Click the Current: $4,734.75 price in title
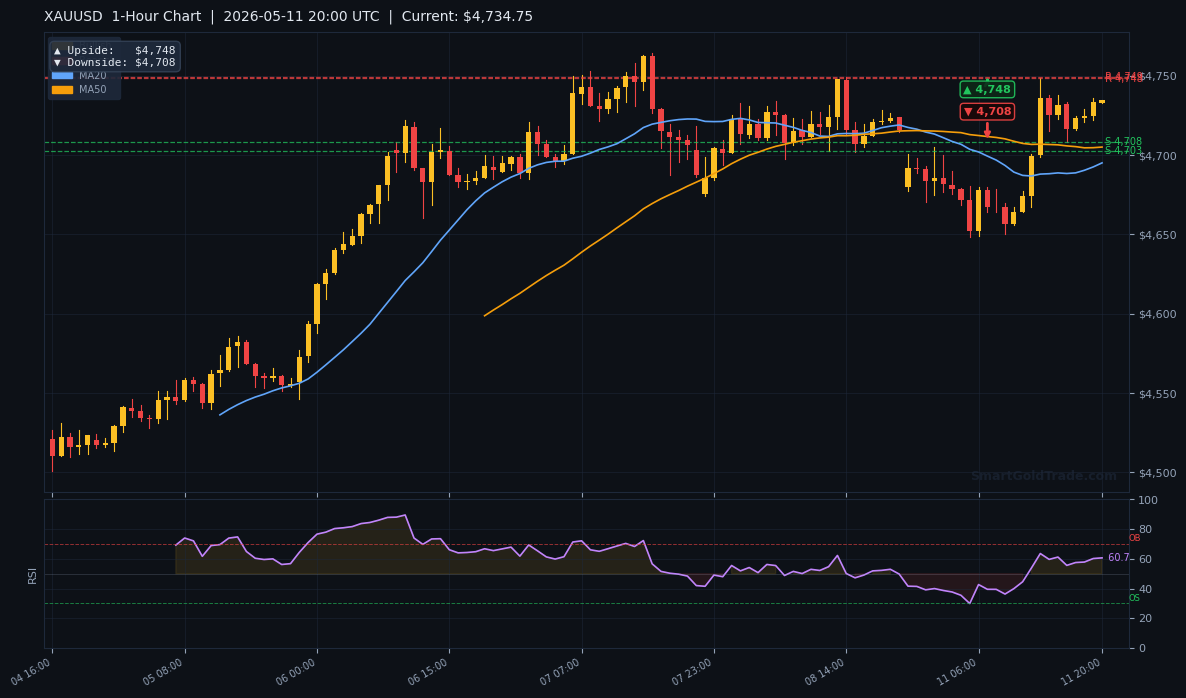Viewport: 1186px width, 698px height. 467,17
